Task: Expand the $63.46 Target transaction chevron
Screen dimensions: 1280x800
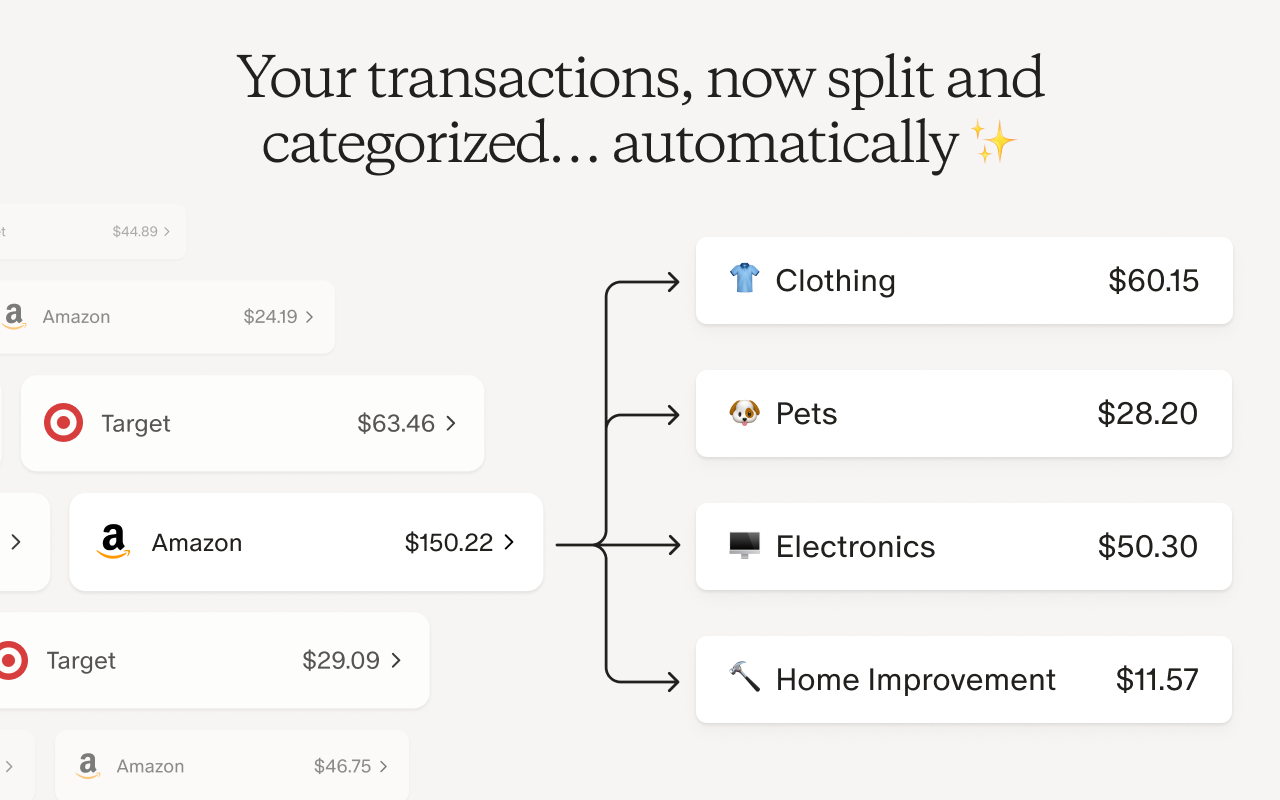Action: (x=451, y=423)
